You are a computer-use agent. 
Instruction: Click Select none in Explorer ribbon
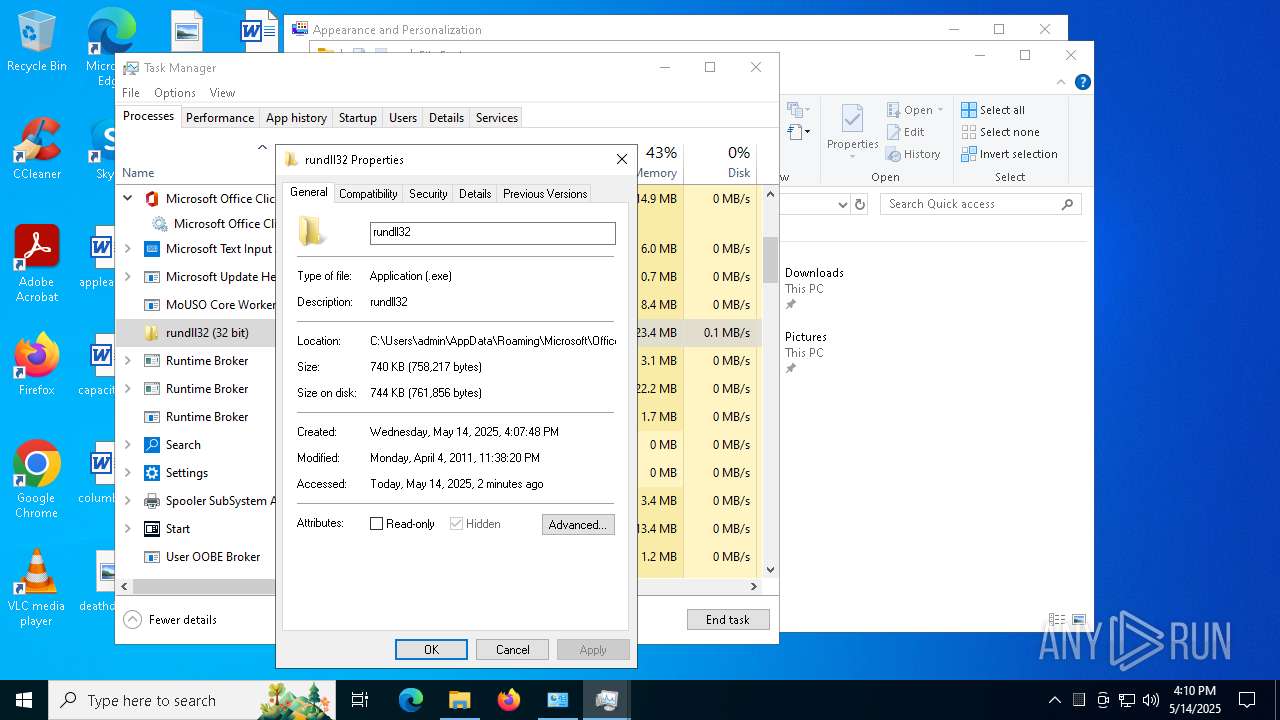click(1000, 132)
